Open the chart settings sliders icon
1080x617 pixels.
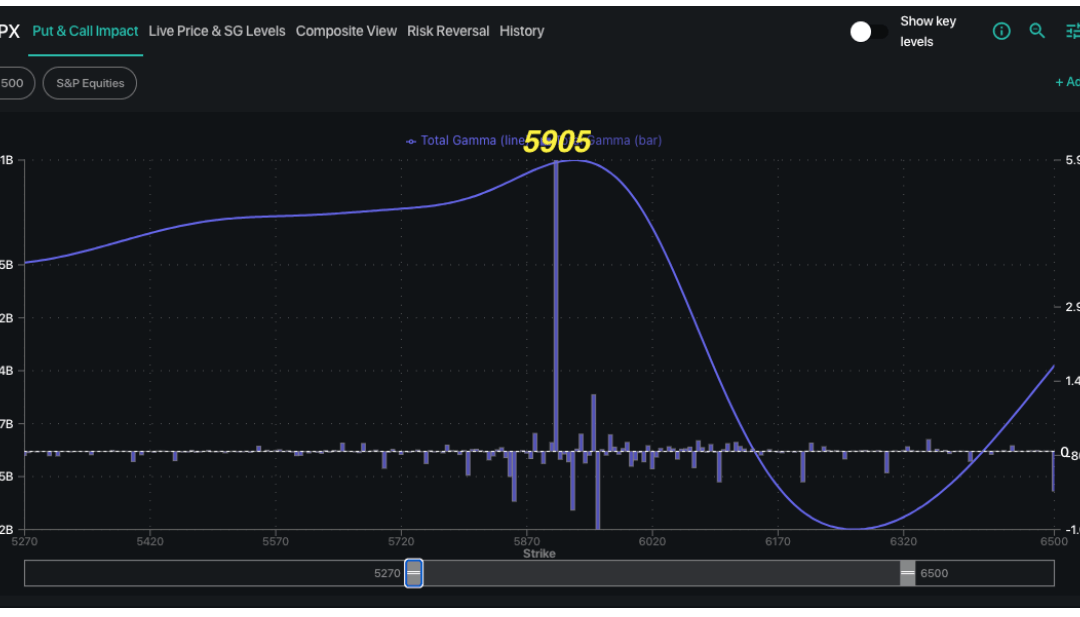(x=1072, y=31)
